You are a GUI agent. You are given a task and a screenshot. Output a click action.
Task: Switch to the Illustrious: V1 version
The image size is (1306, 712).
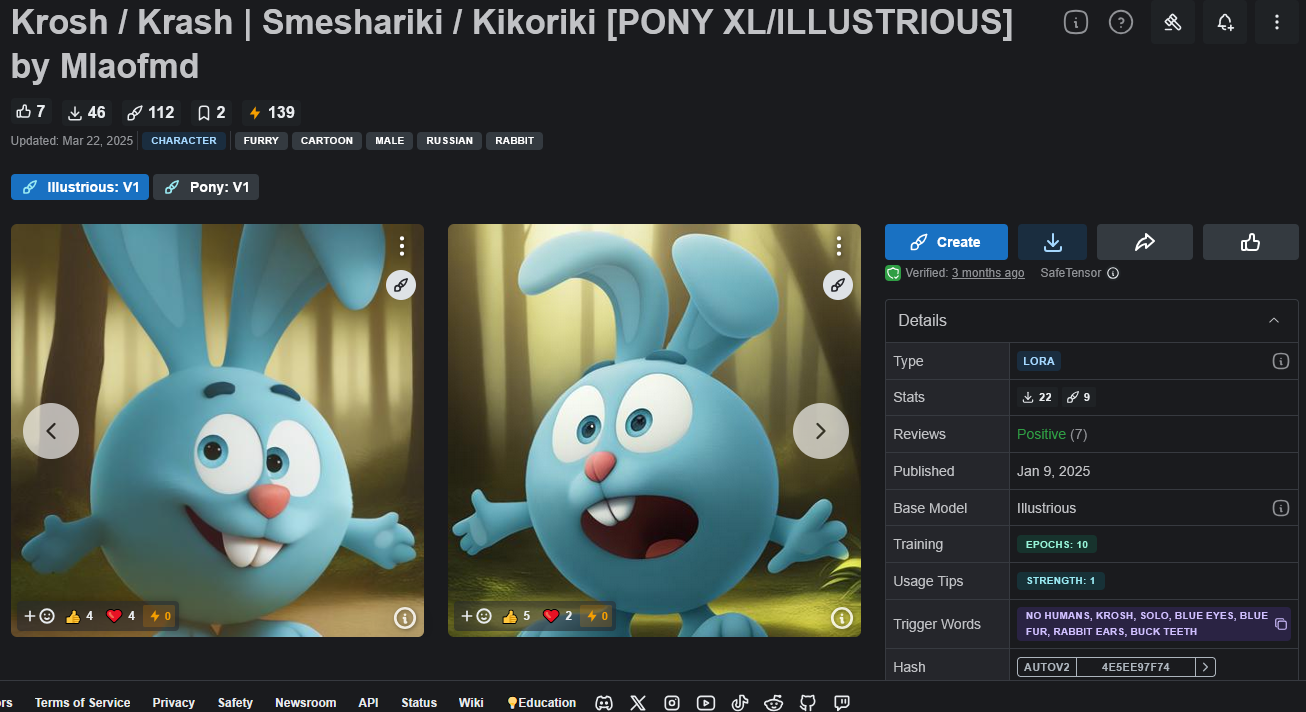tap(80, 187)
